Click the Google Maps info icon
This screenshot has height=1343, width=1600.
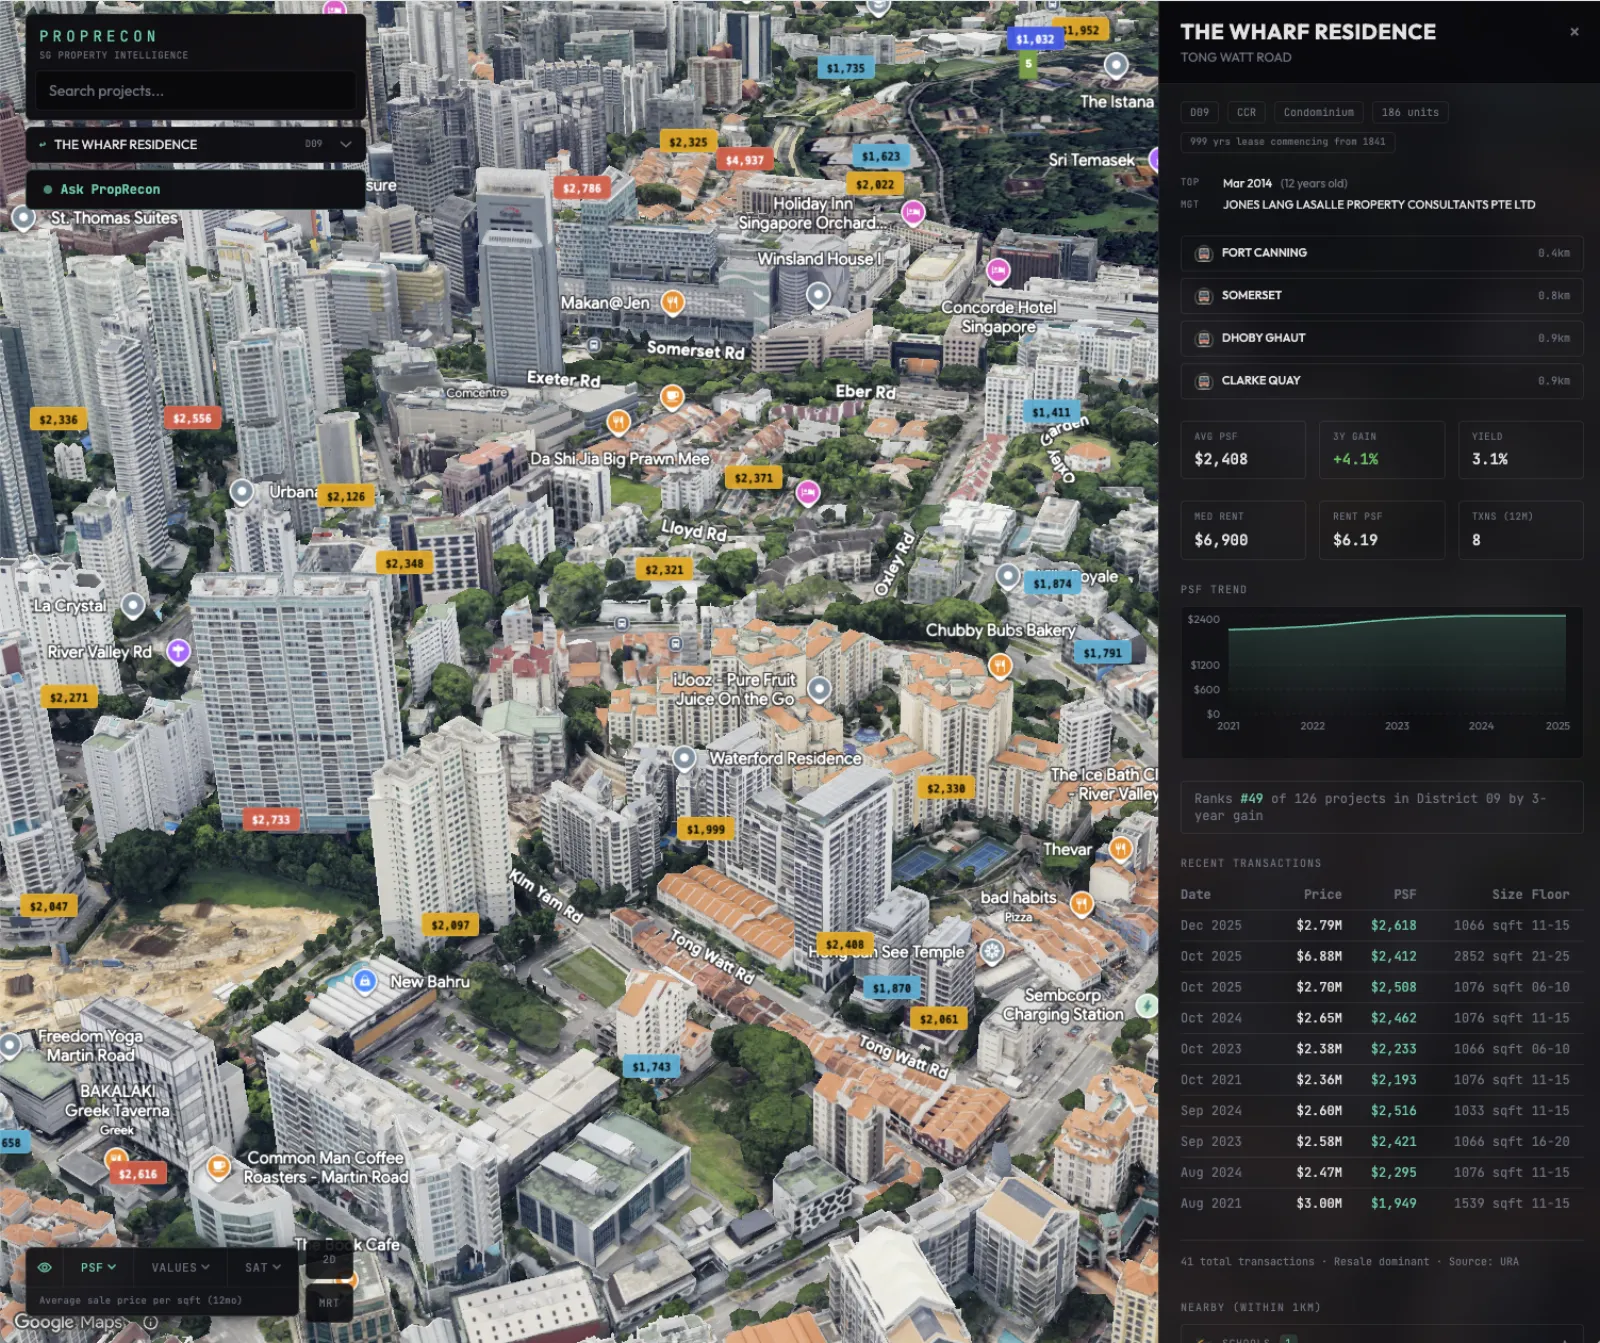click(150, 1322)
